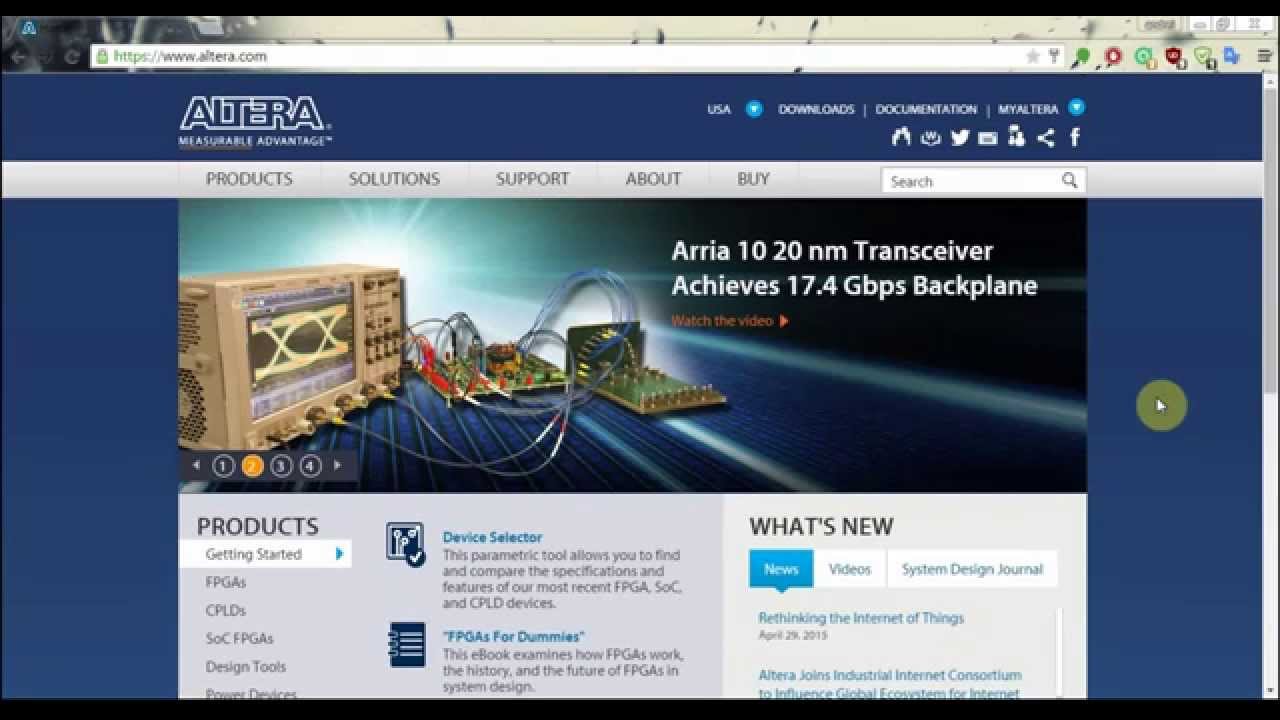
Task: Expand the USA region dropdown arrow
Action: point(754,108)
